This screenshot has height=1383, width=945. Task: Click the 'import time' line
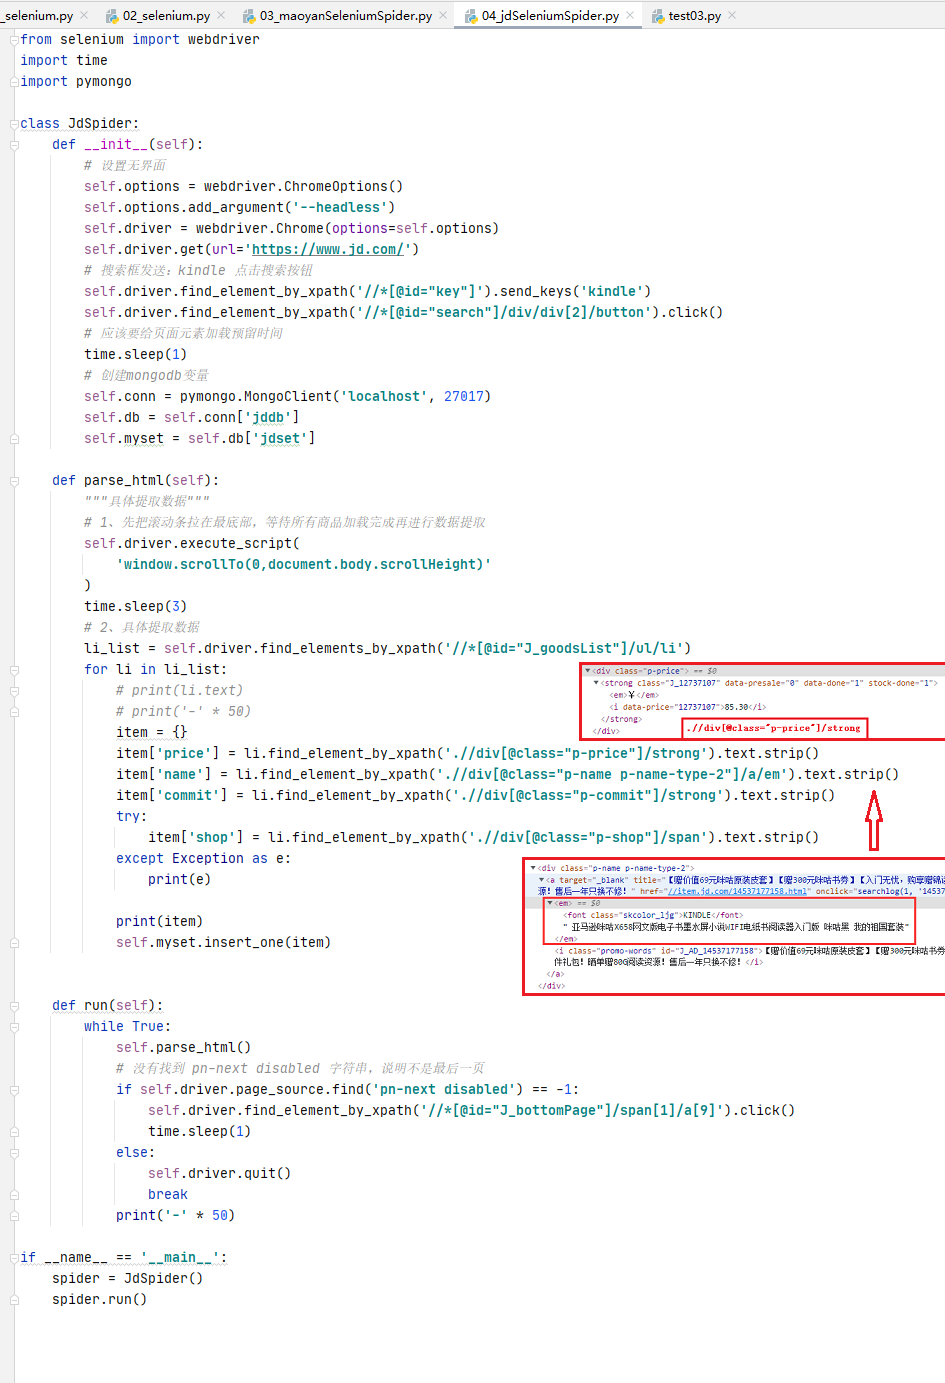[64, 60]
